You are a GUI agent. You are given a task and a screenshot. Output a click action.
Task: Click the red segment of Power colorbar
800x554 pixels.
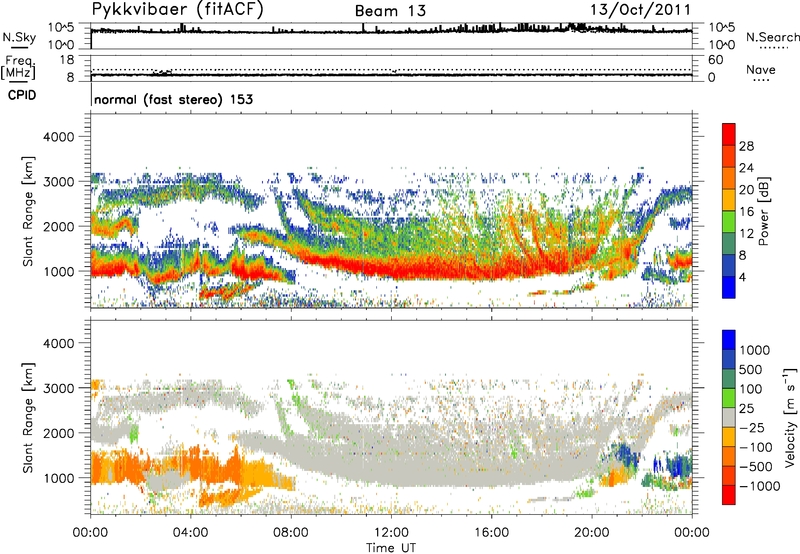(729, 135)
